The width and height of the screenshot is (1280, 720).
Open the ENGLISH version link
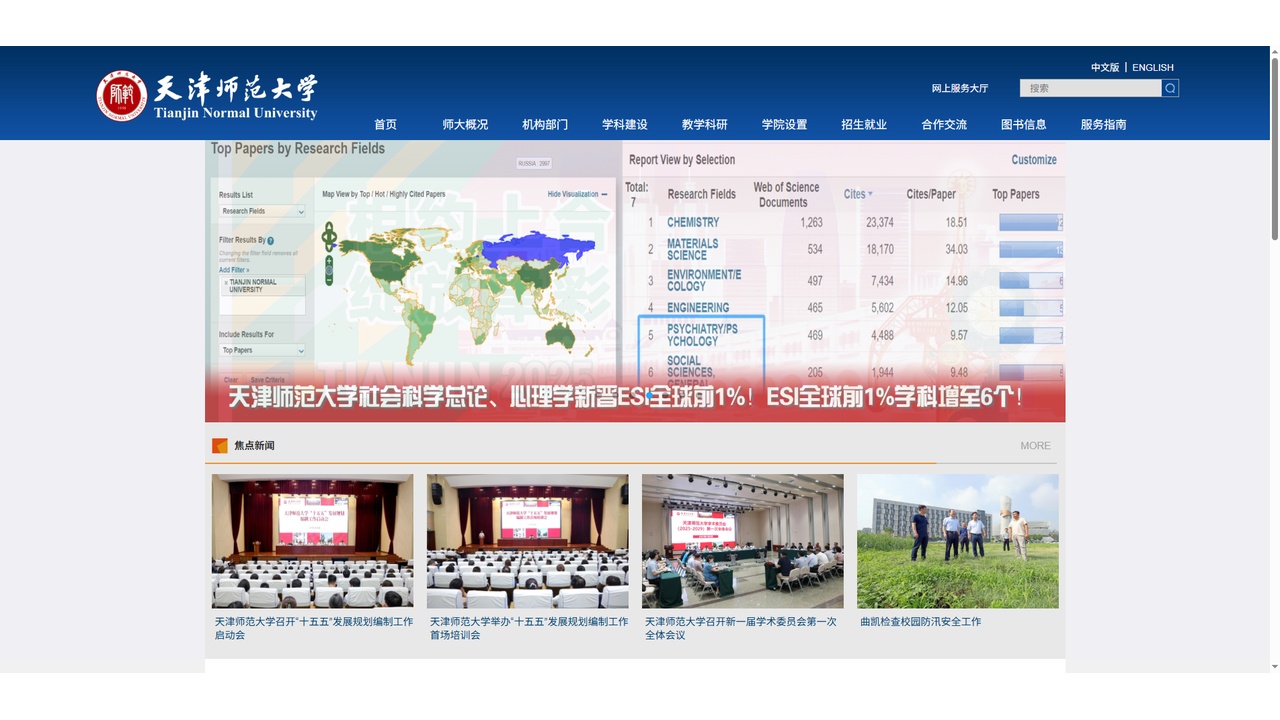pos(1152,67)
